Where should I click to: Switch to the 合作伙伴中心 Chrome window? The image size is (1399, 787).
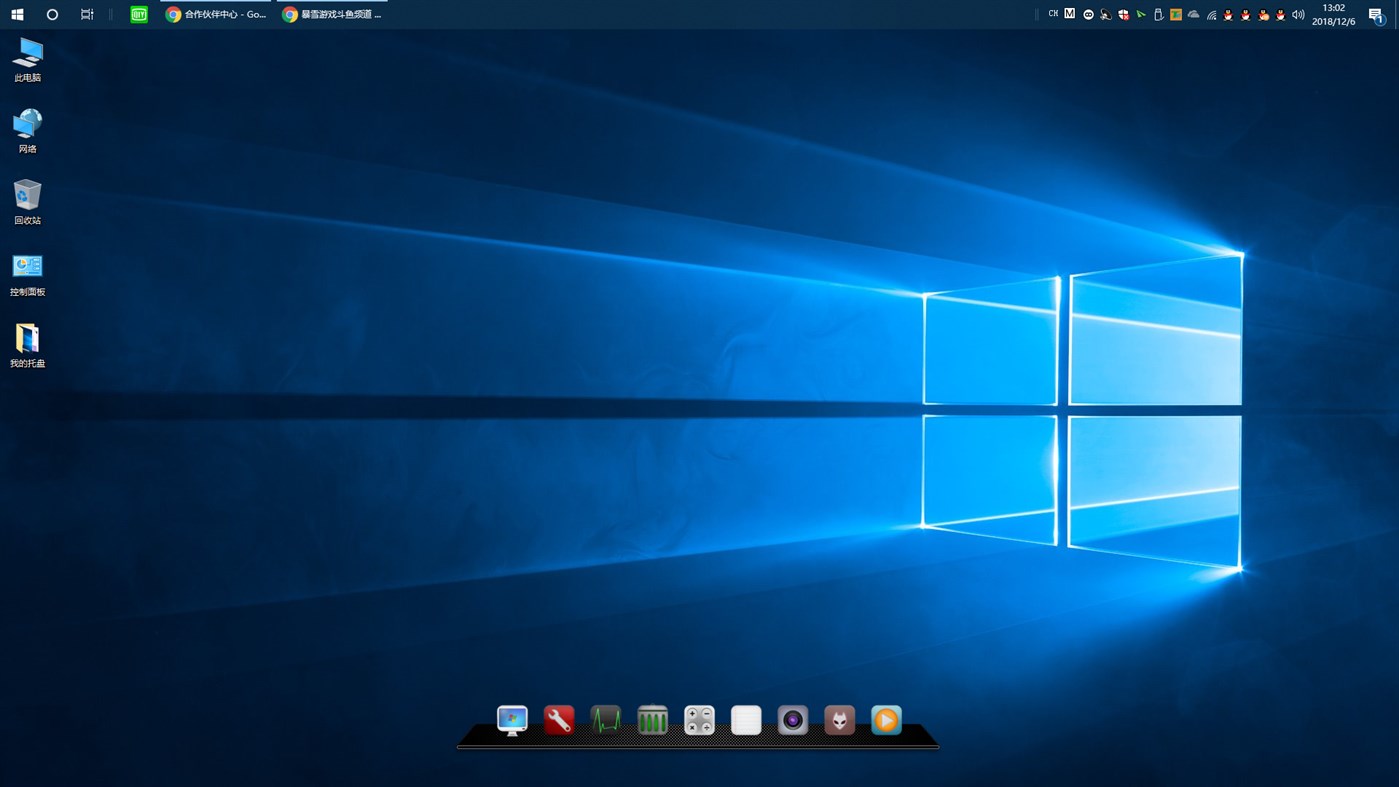pos(216,14)
